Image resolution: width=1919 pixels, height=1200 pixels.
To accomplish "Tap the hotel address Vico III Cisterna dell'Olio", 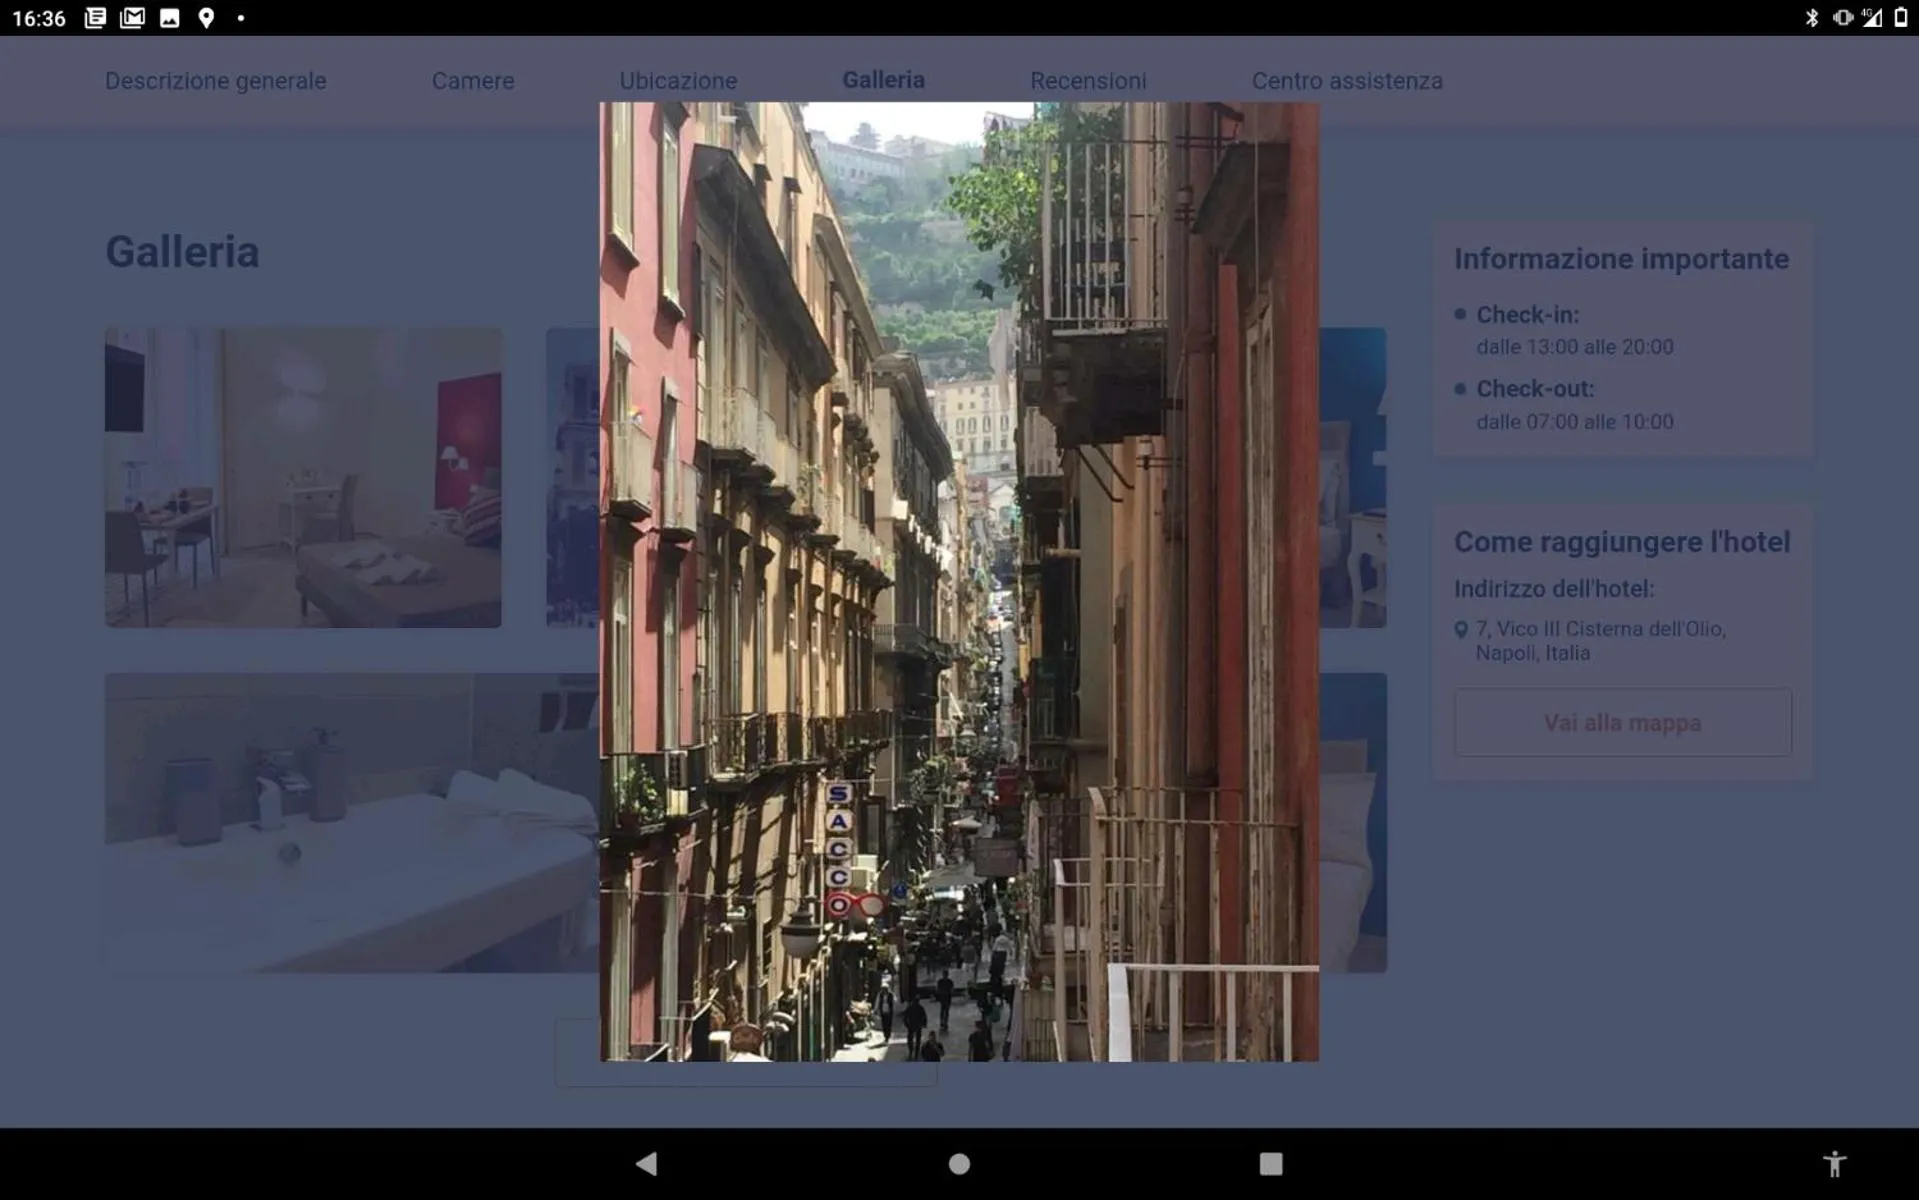I will point(1600,641).
